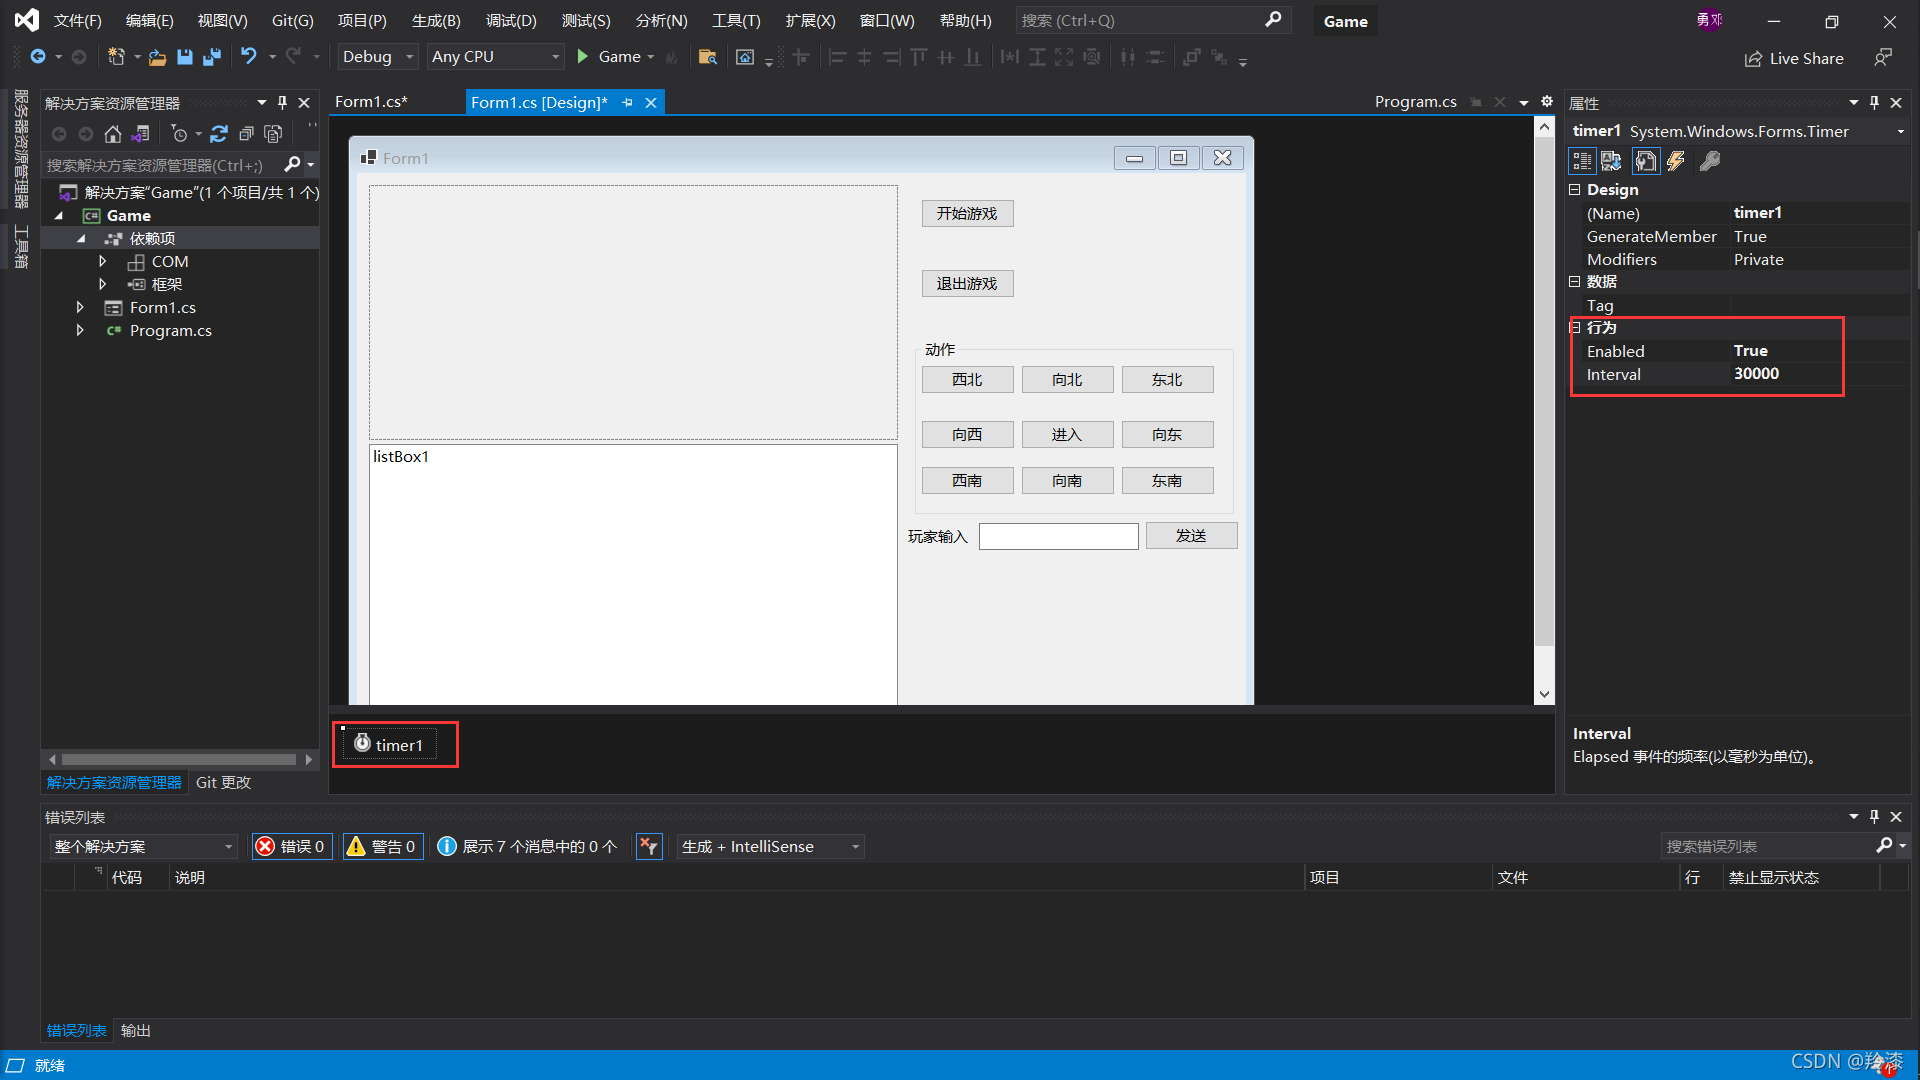Open the 调试(D) menu
This screenshot has width=1920, height=1080.
tap(510, 21)
